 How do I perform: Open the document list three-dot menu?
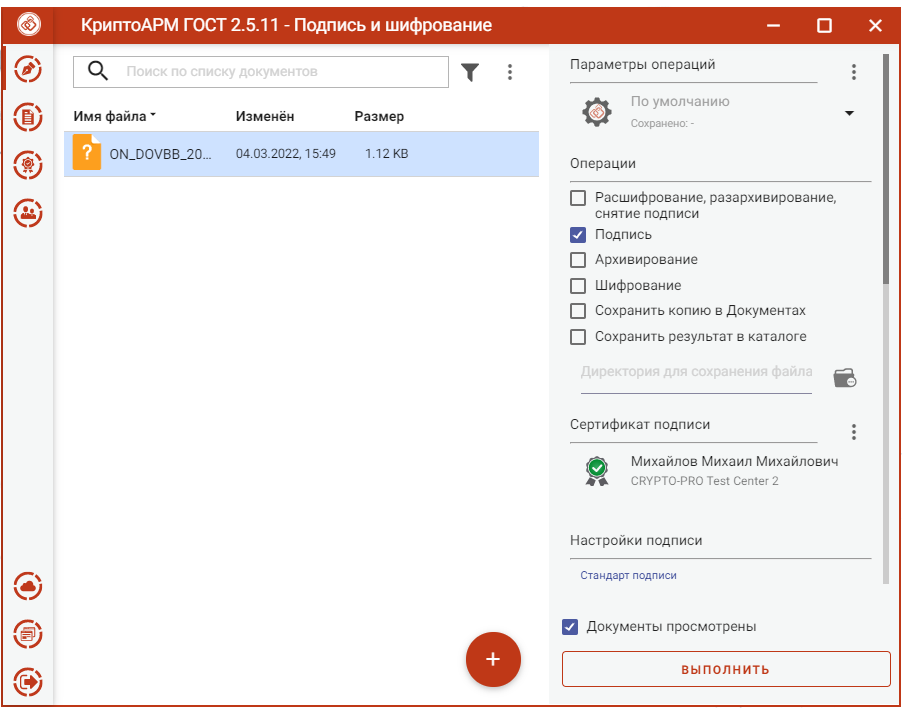click(x=510, y=72)
